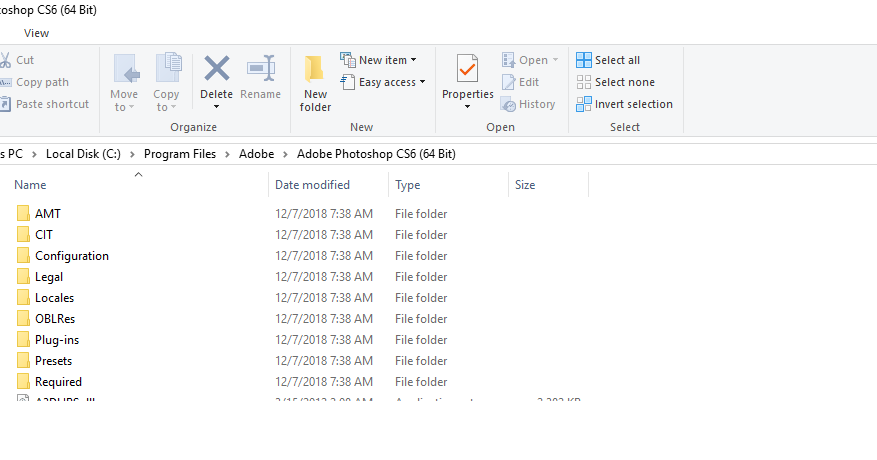Click Edit in the ribbon
Screen dimensions: 877x460
tap(520, 82)
